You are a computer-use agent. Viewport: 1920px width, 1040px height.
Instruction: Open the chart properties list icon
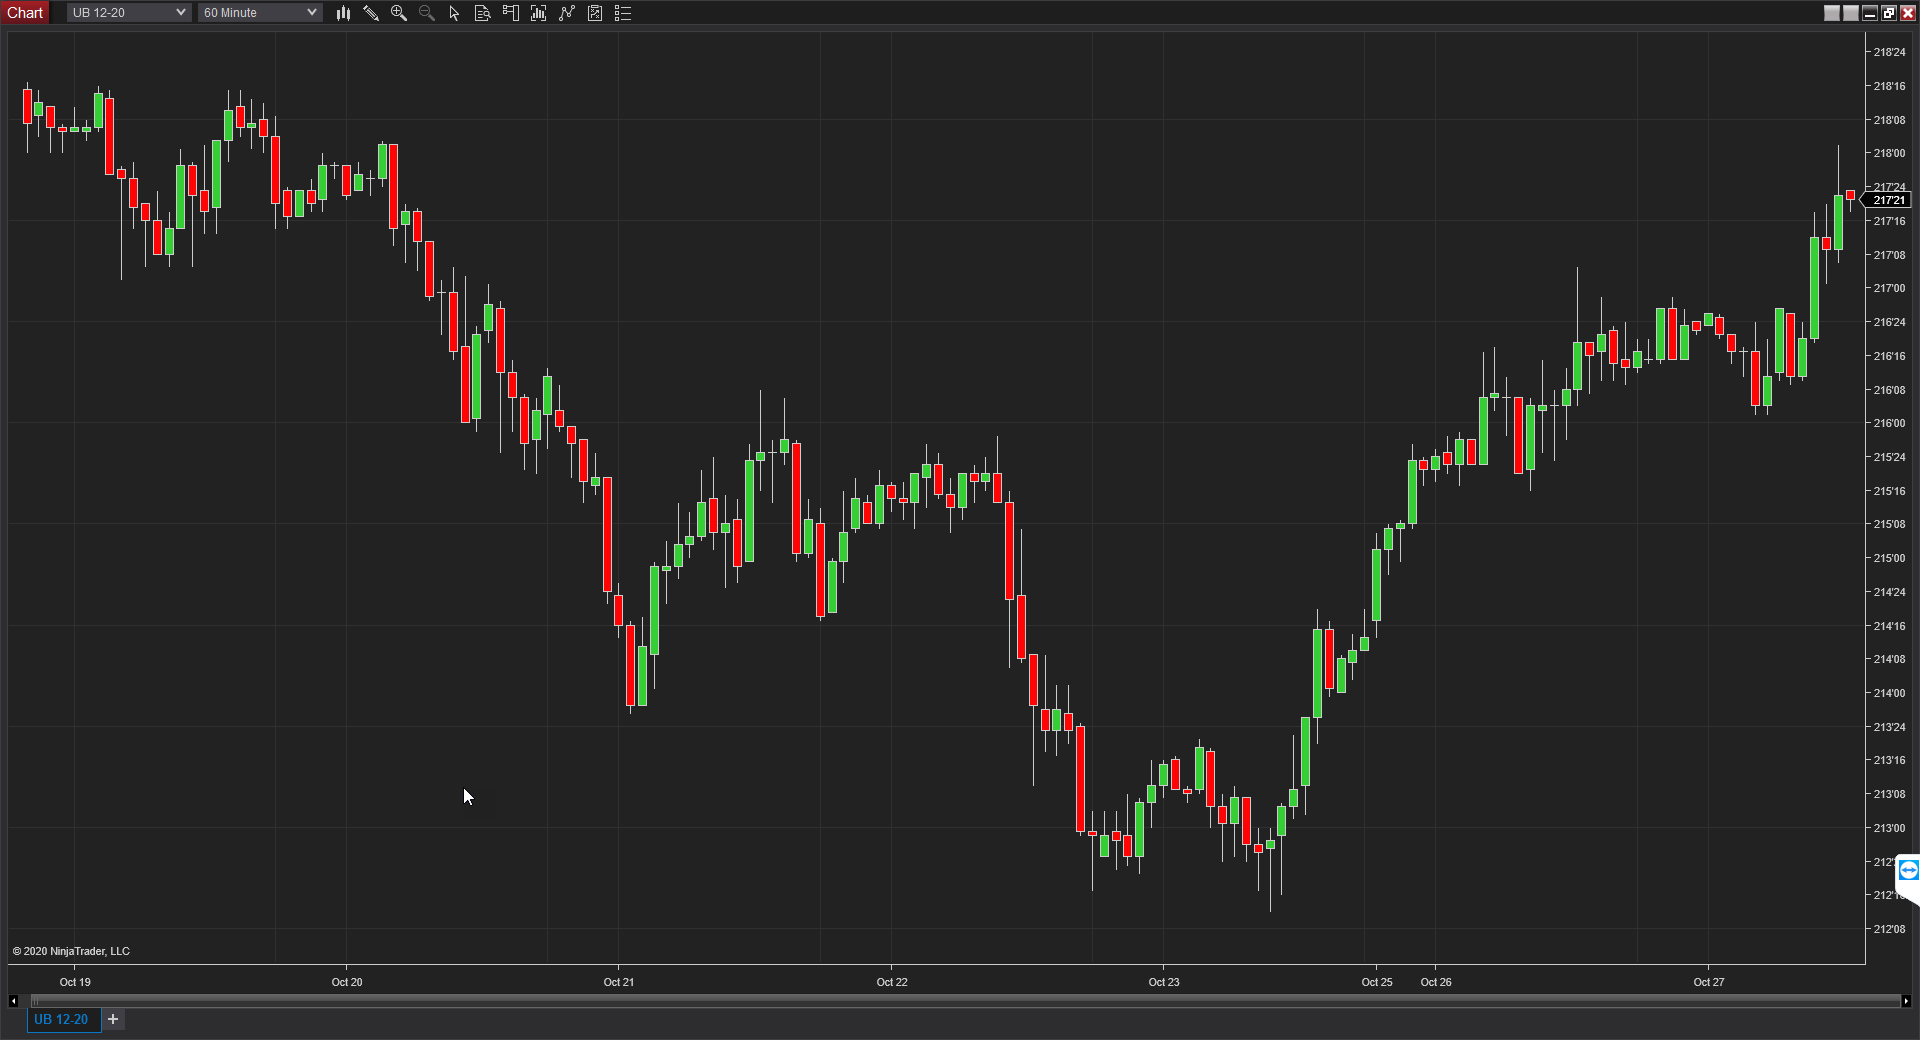point(623,13)
